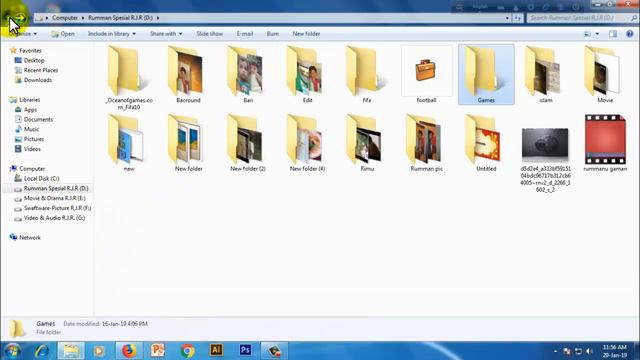Select the fifa folder
The image size is (640, 360).
[367, 74]
